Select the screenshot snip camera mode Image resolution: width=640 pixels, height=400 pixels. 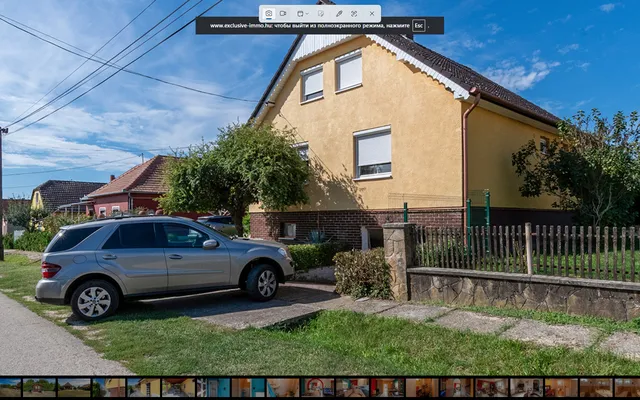tap(269, 13)
